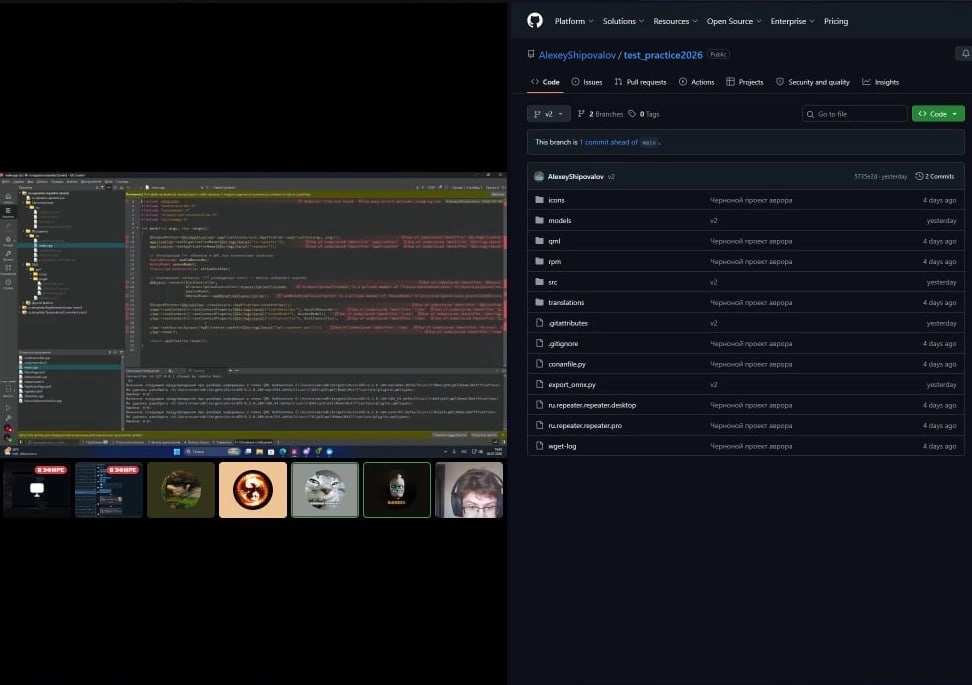Switch to the Pull requests tab
Viewport: 972px width, 685px height.
(640, 82)
